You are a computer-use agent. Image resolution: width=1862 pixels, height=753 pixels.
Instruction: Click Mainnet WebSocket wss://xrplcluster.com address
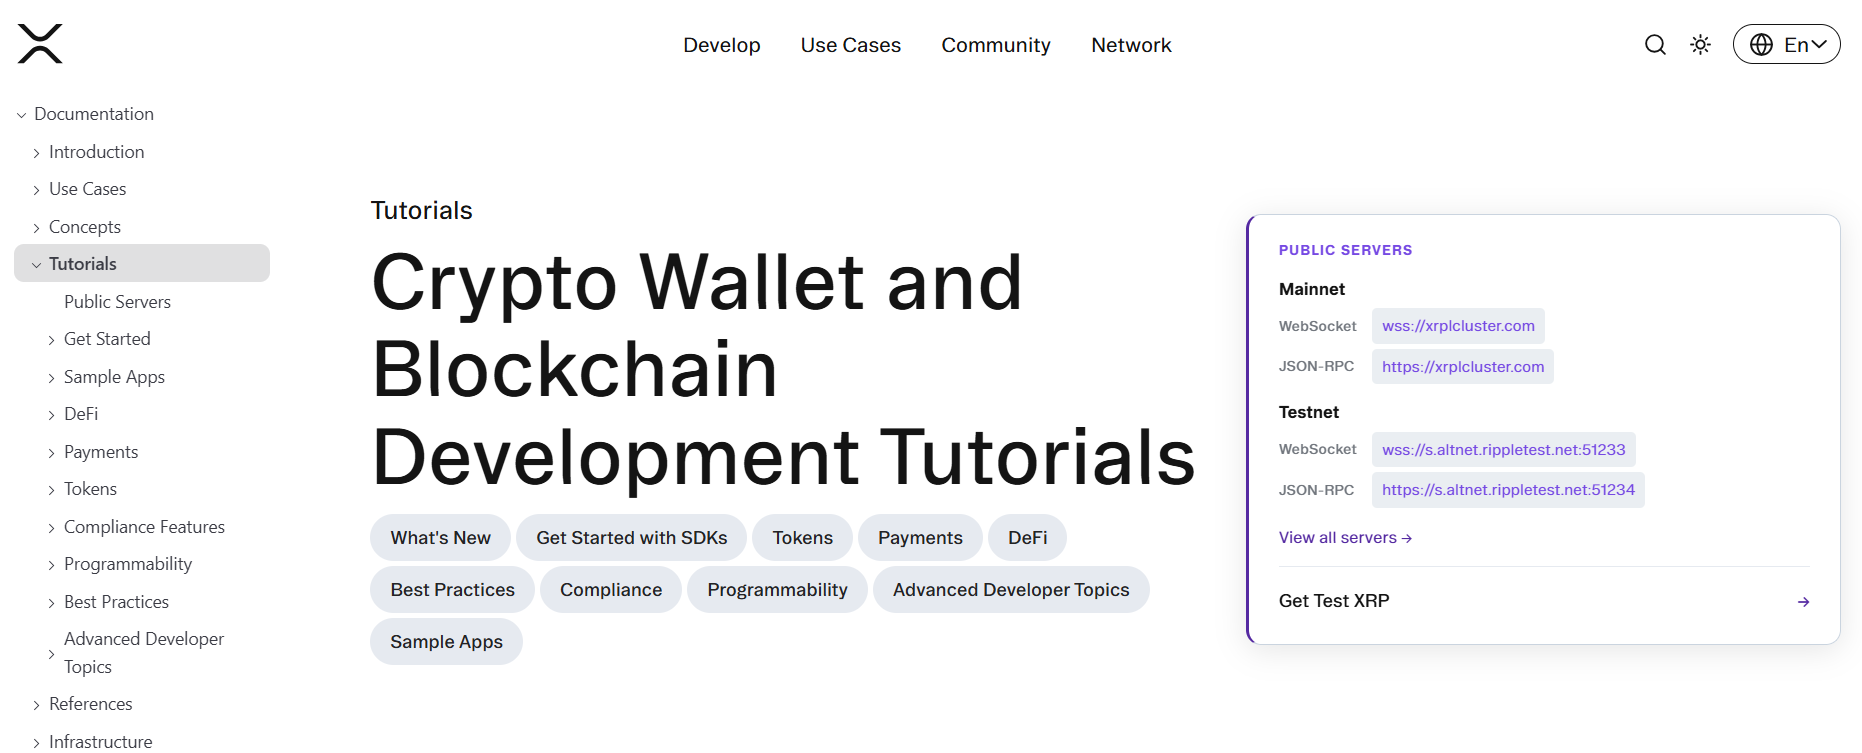tap(1458, 326)
